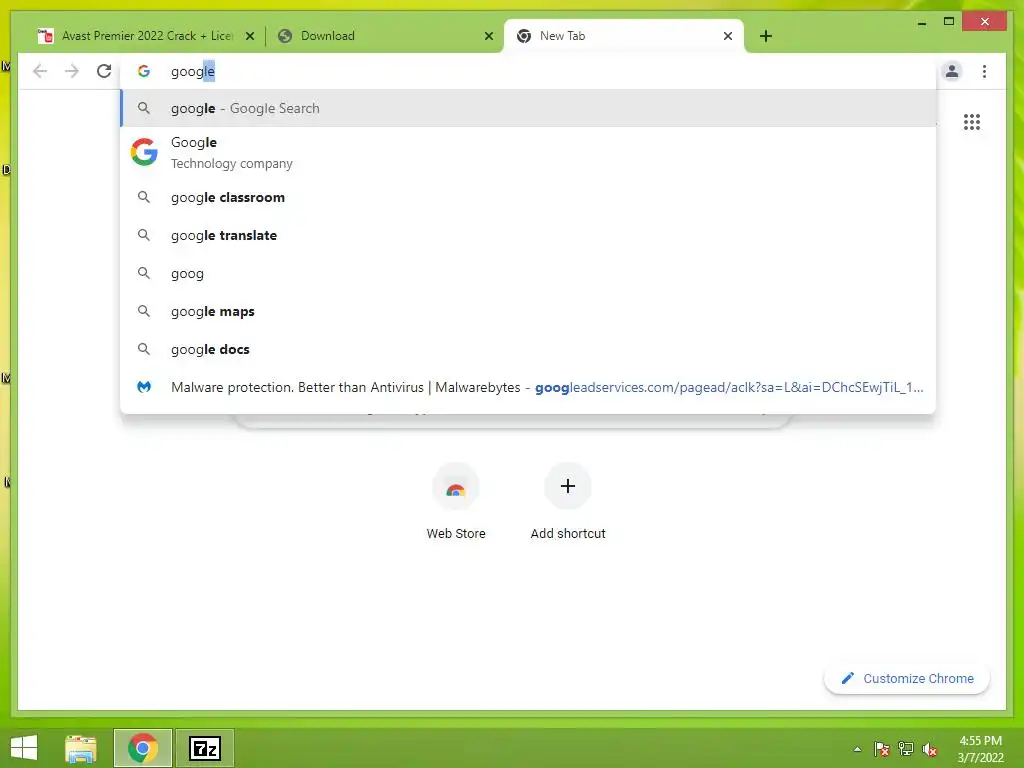
Task: Close the Avast Premier 2022 Crack tab
Action: [249, 36]
